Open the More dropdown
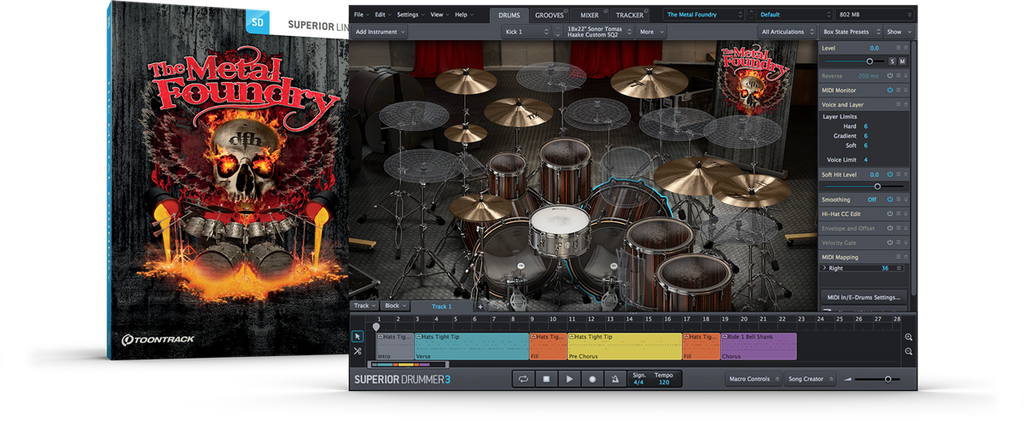The width and height of the screenshot is (1024, 421). [650, 31]
